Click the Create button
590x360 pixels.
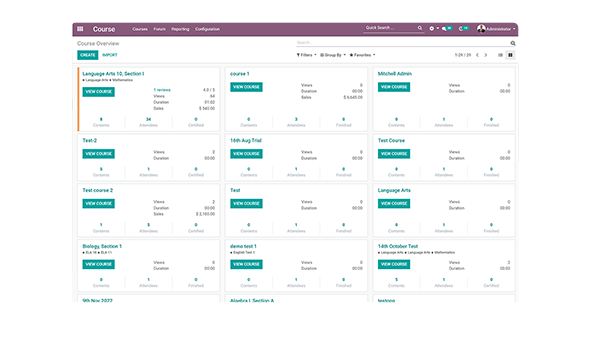click(x=88, y=55)
